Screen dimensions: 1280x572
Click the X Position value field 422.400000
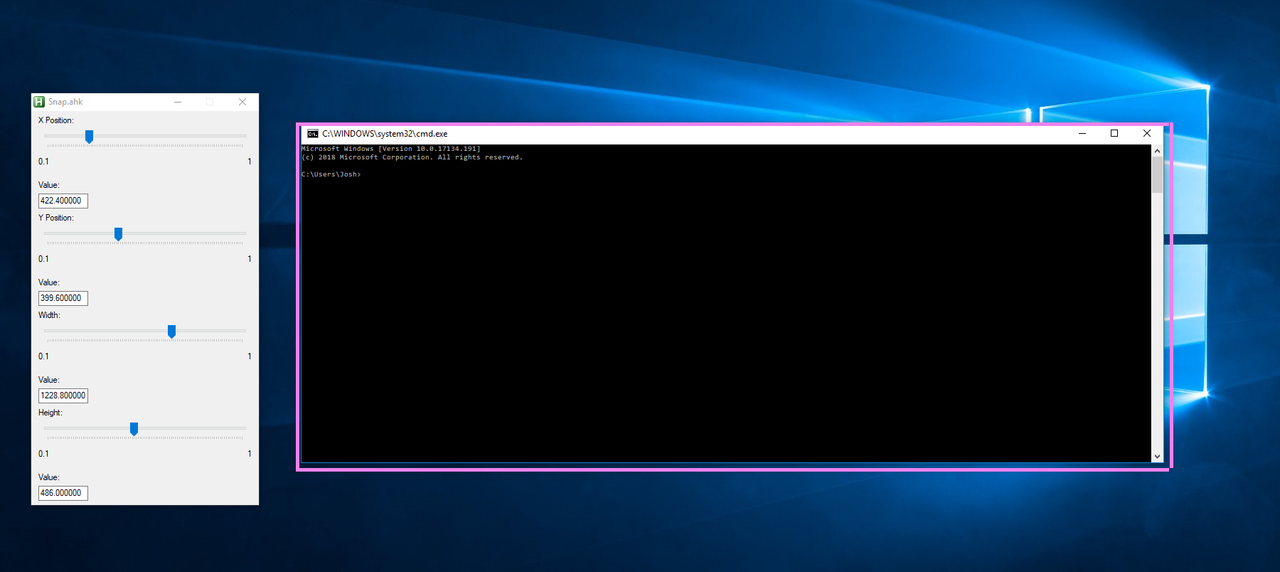pyautogui.click(x=63, y=201)
